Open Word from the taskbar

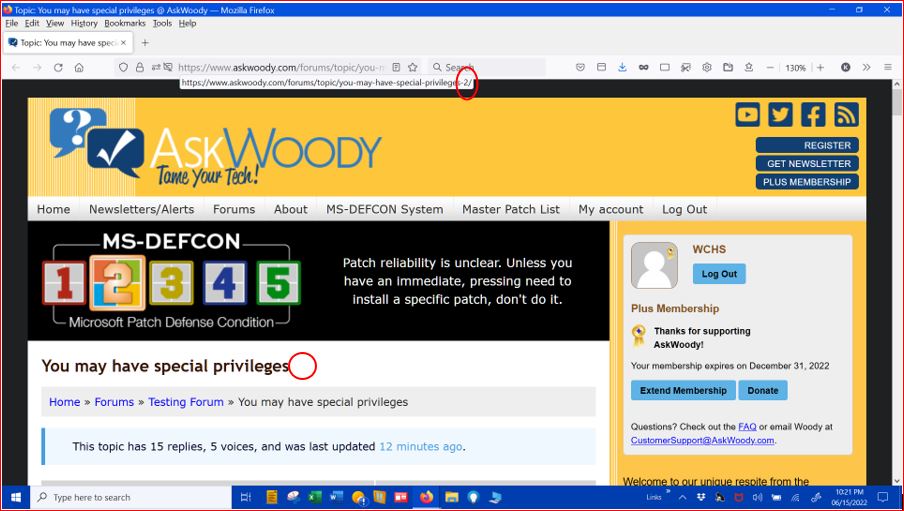pos(336,497)
